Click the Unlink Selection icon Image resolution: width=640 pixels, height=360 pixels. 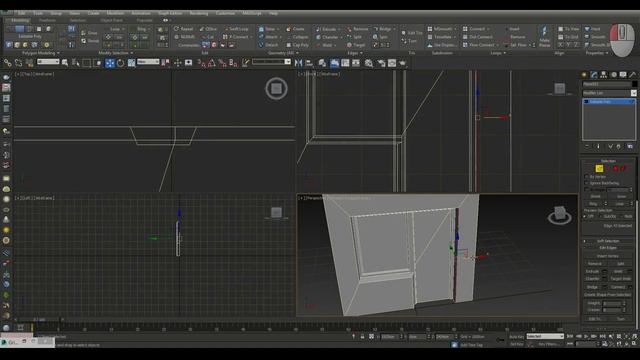(x=18, y=63)
